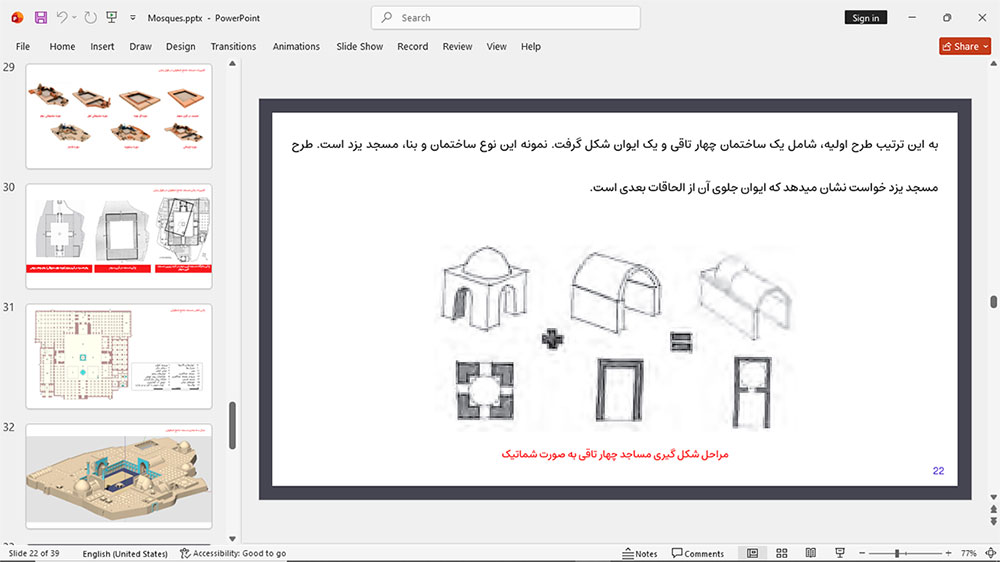Open the Undo history dropdown arrow

point(74,18)
